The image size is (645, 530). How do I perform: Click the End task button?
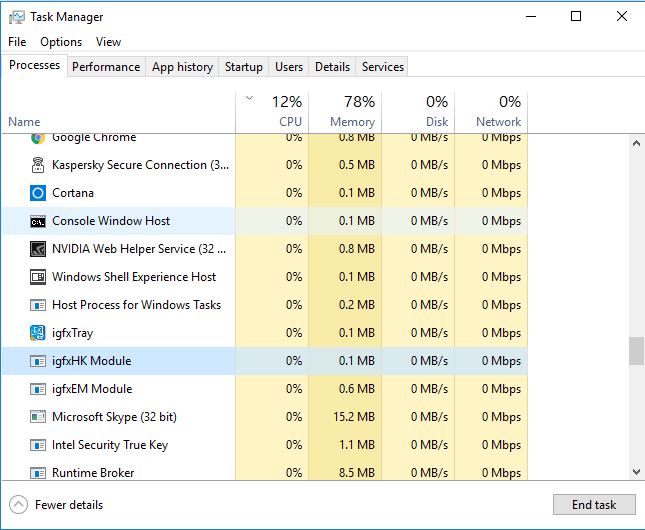tap(594, 504)
